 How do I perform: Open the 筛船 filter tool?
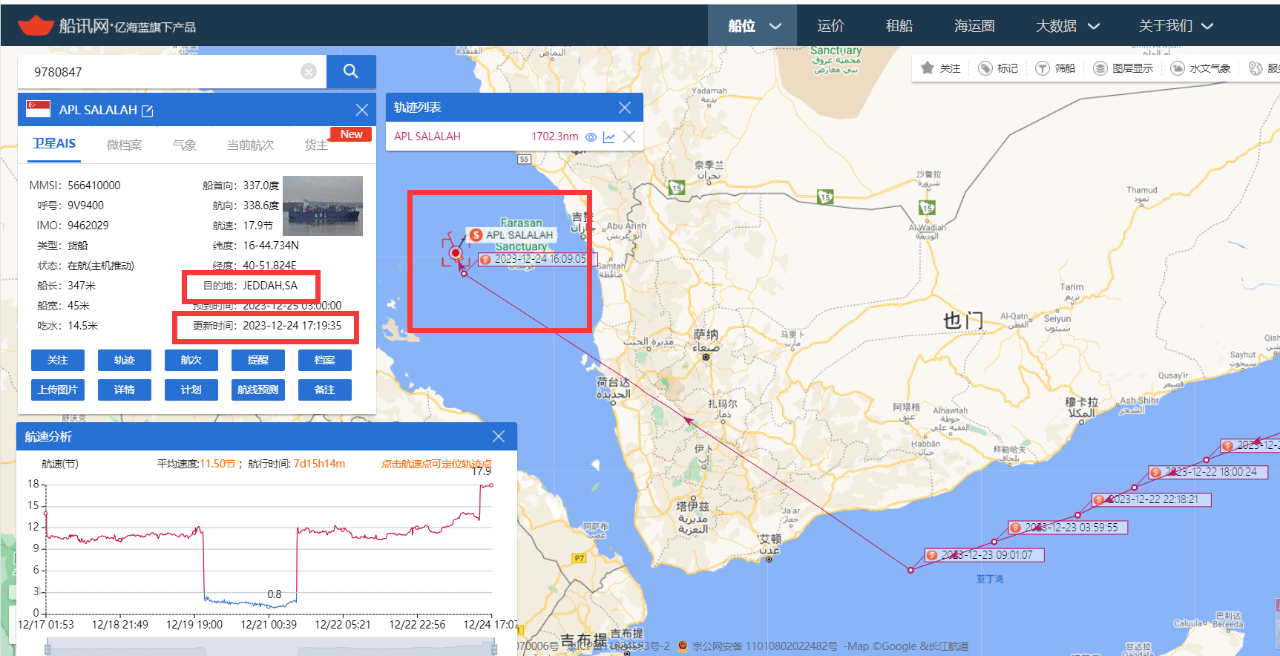1042,68
